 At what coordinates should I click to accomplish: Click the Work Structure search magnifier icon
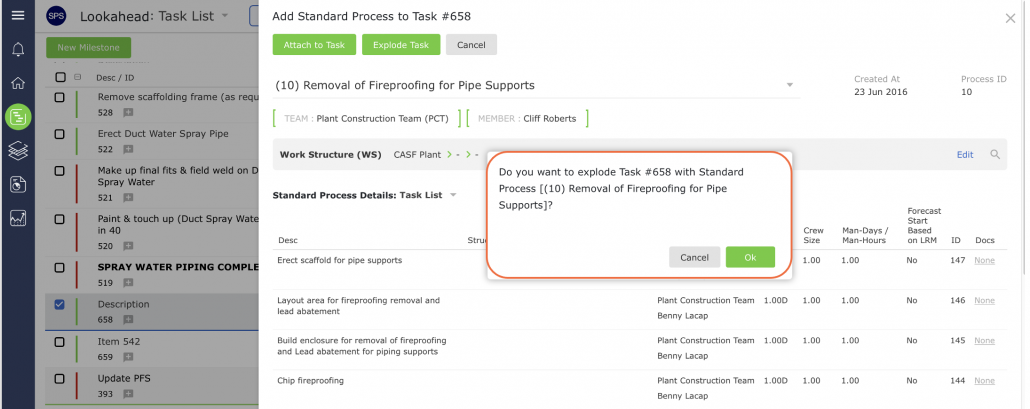(x=995, y=154)
